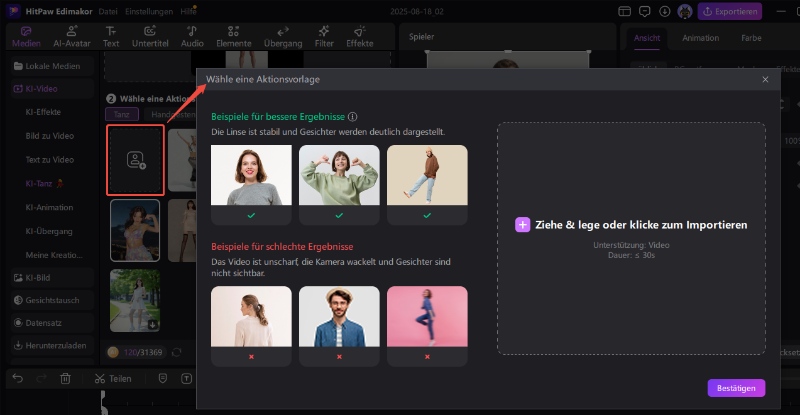Click the layout switch icon in title bar
Screen dimensions: 800x415
click(624, 11)
